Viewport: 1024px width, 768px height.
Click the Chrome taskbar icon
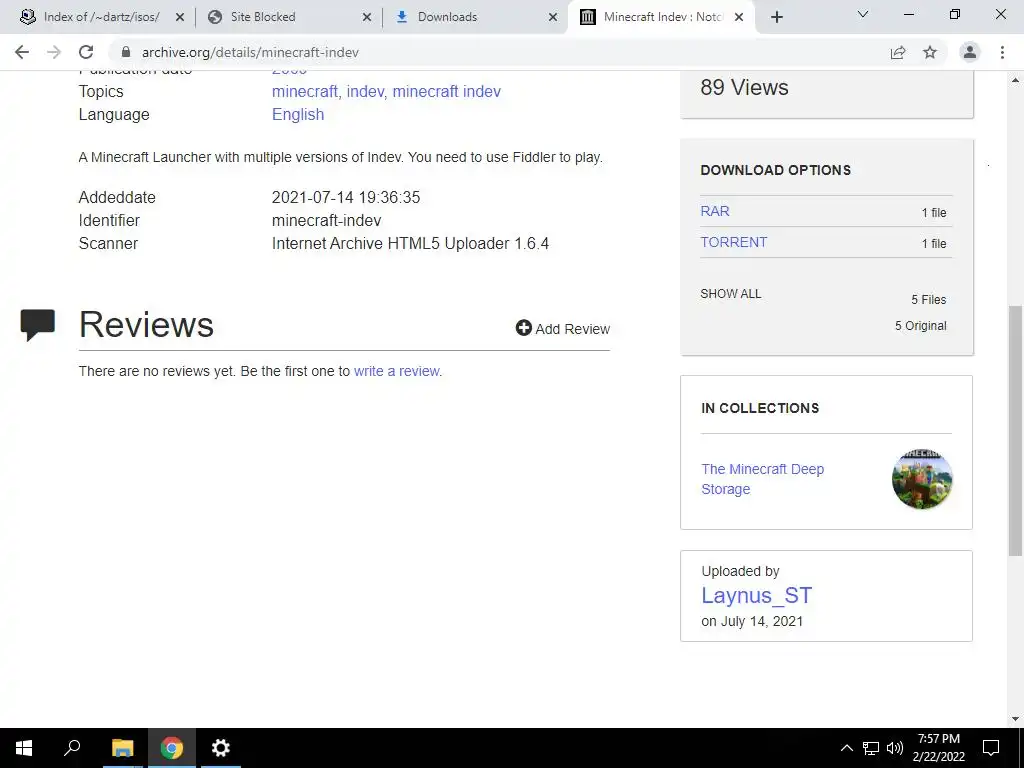pyautogui.click(x=172, y=748)
